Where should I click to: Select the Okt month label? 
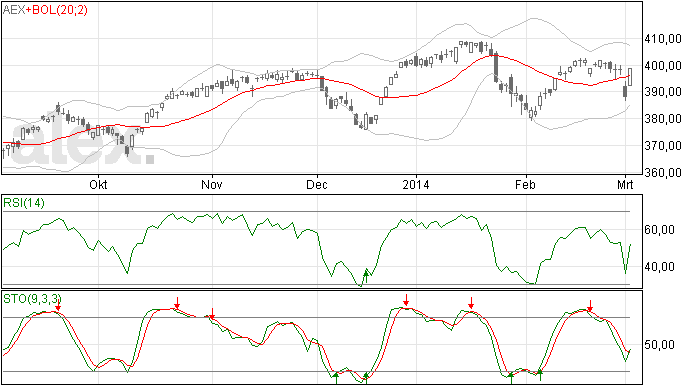tap(98, 184)
